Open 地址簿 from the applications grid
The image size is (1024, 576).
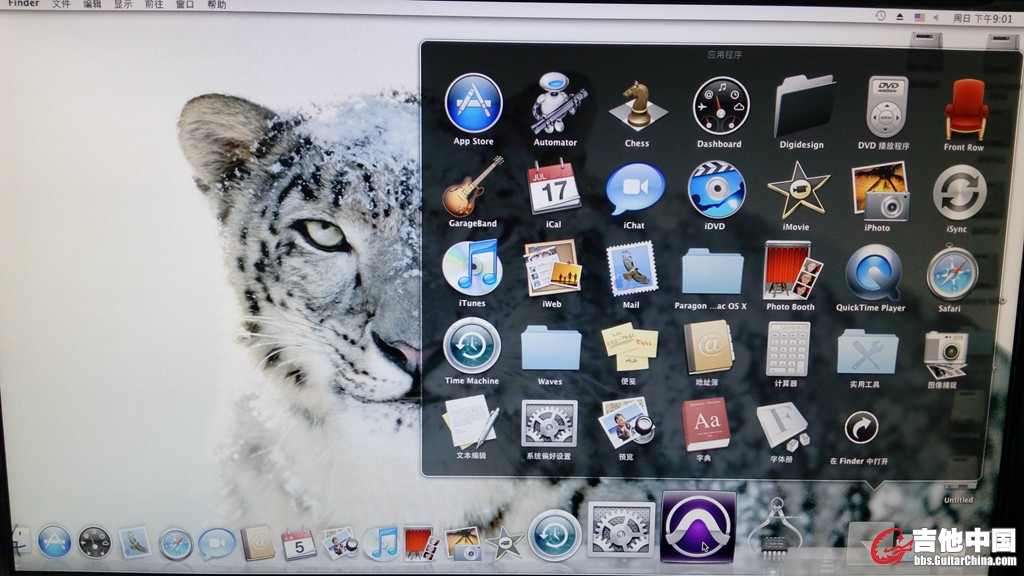708,349
